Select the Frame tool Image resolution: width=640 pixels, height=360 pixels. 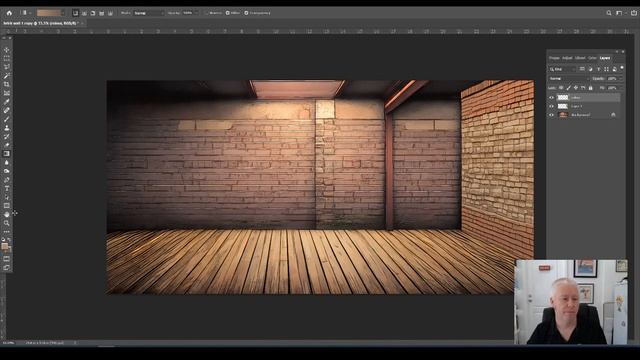7,93
